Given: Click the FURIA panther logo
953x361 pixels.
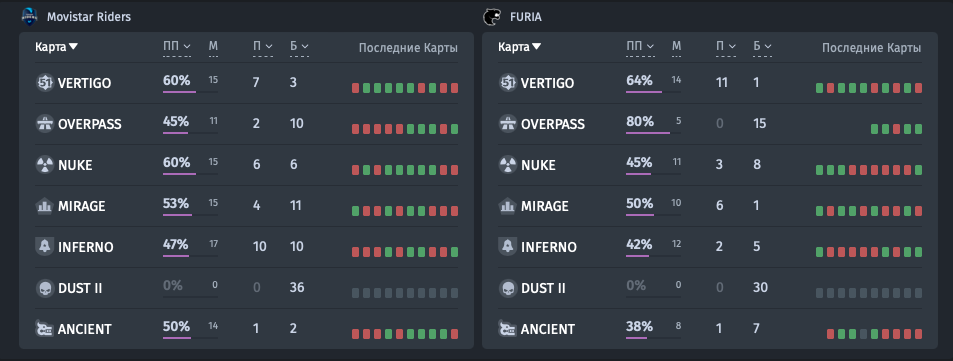Looking at the screenshot, I should point(490,17).
